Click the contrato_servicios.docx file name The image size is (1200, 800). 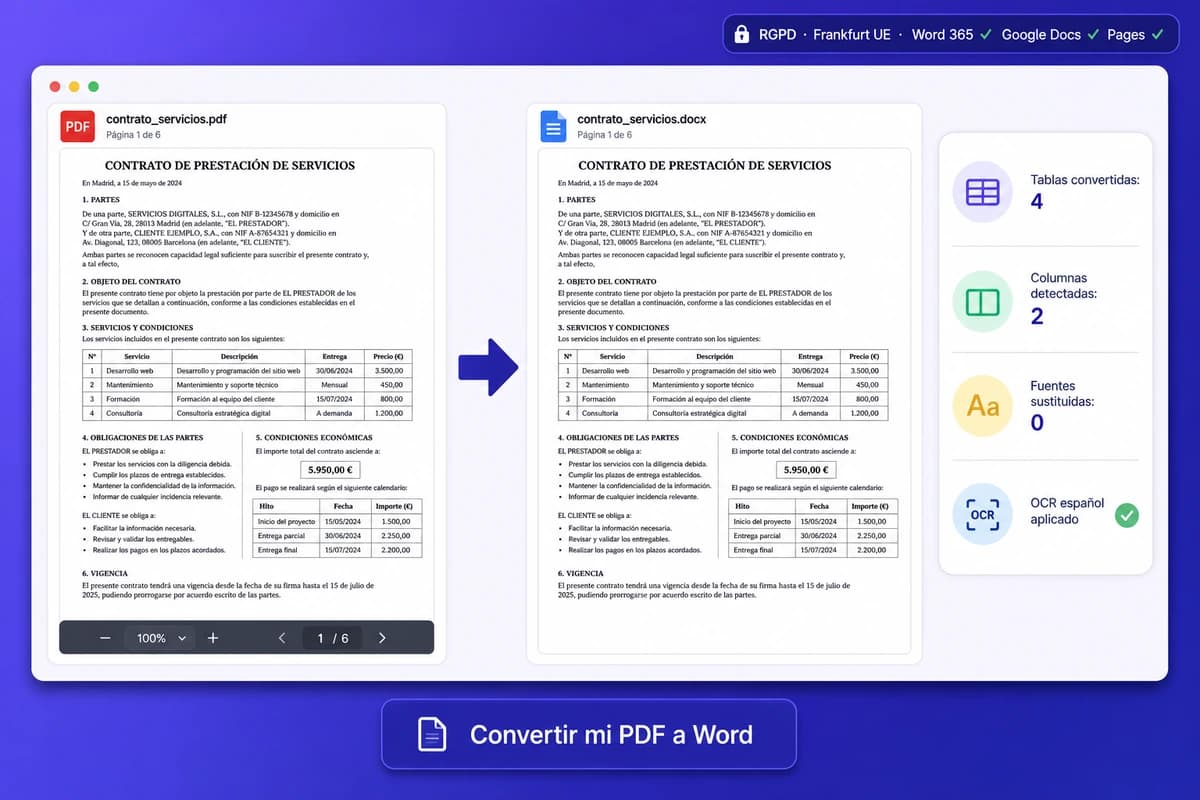(x=642, y=119)
